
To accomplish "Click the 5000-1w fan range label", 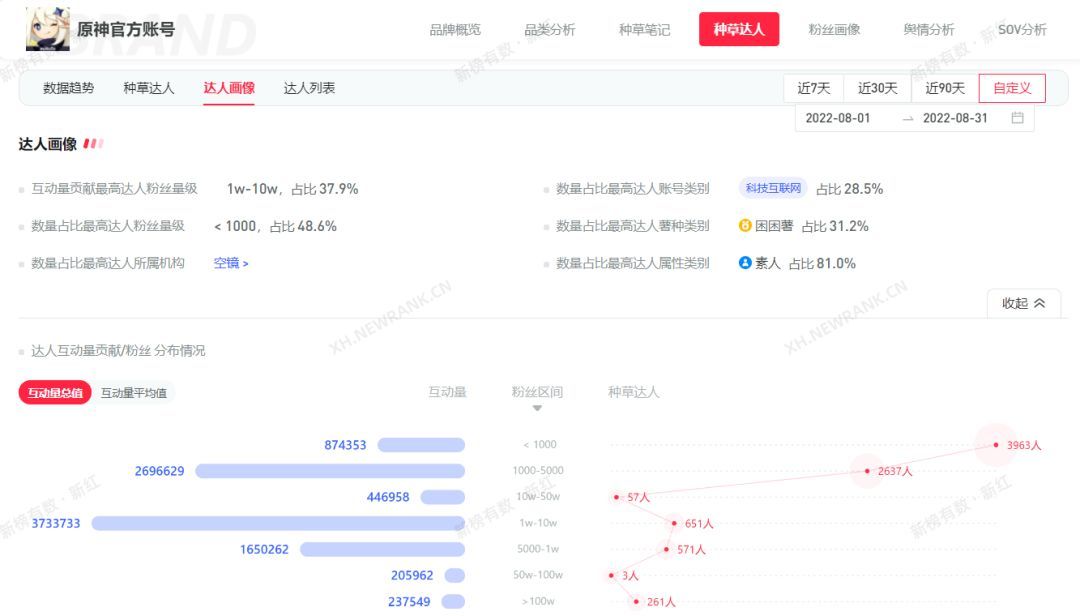I will (x=538, y=549).
